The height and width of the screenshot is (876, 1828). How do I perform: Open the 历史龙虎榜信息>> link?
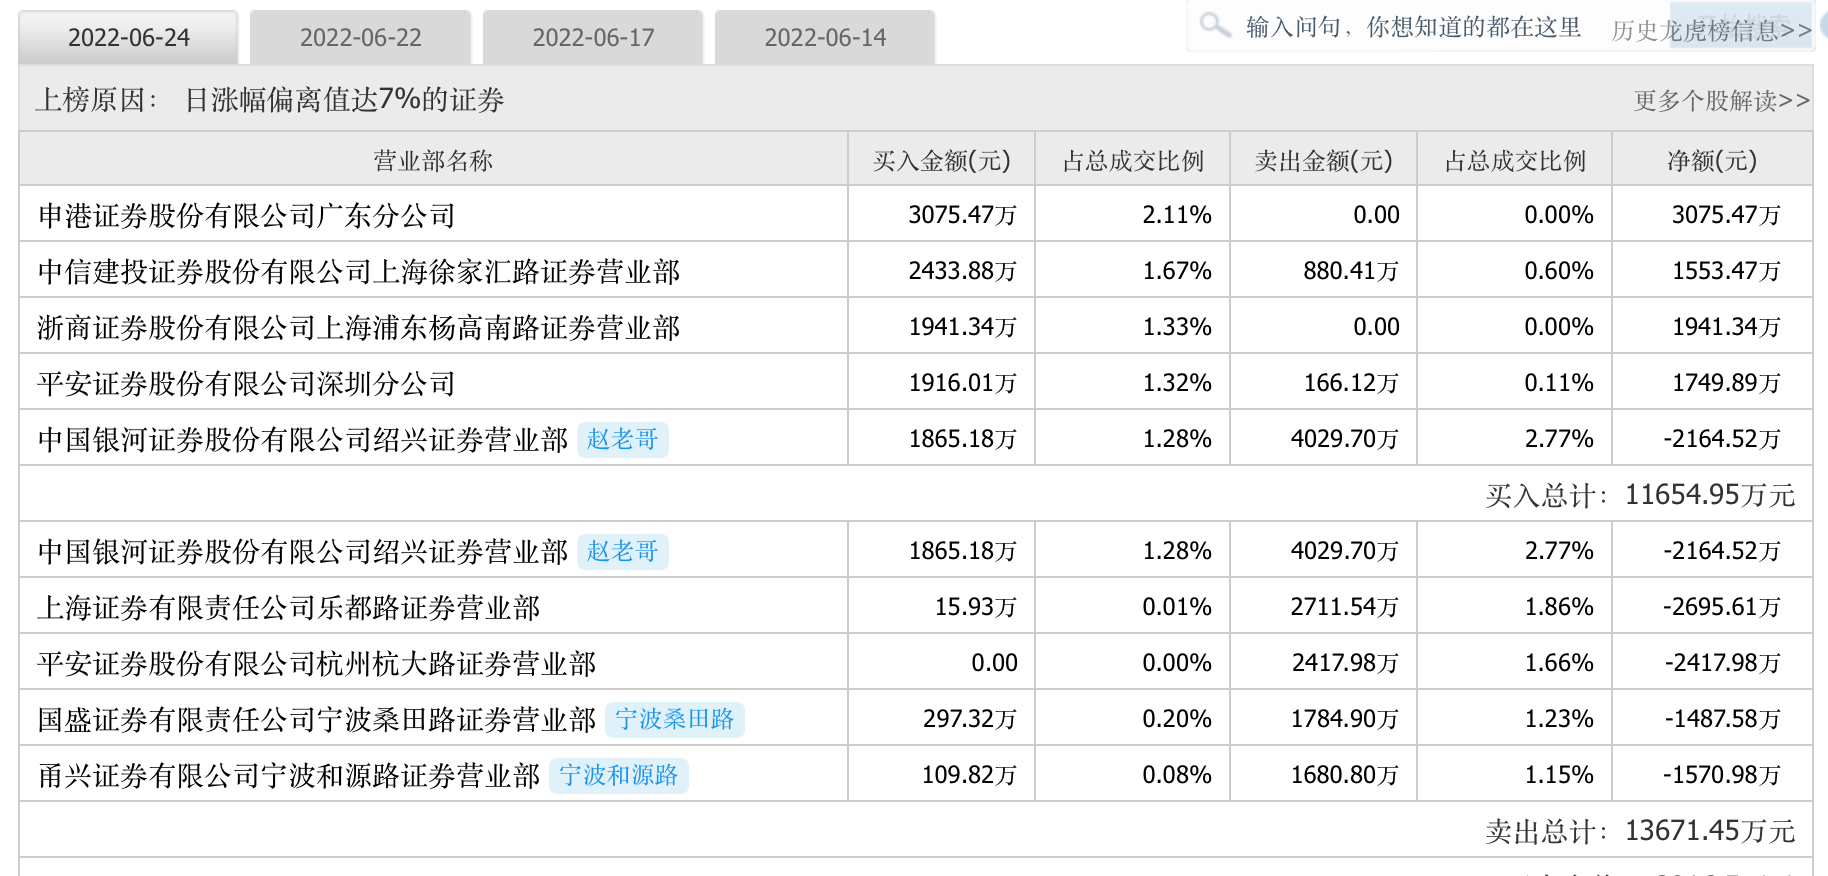pyautogui.click(x=1711, y=31)
